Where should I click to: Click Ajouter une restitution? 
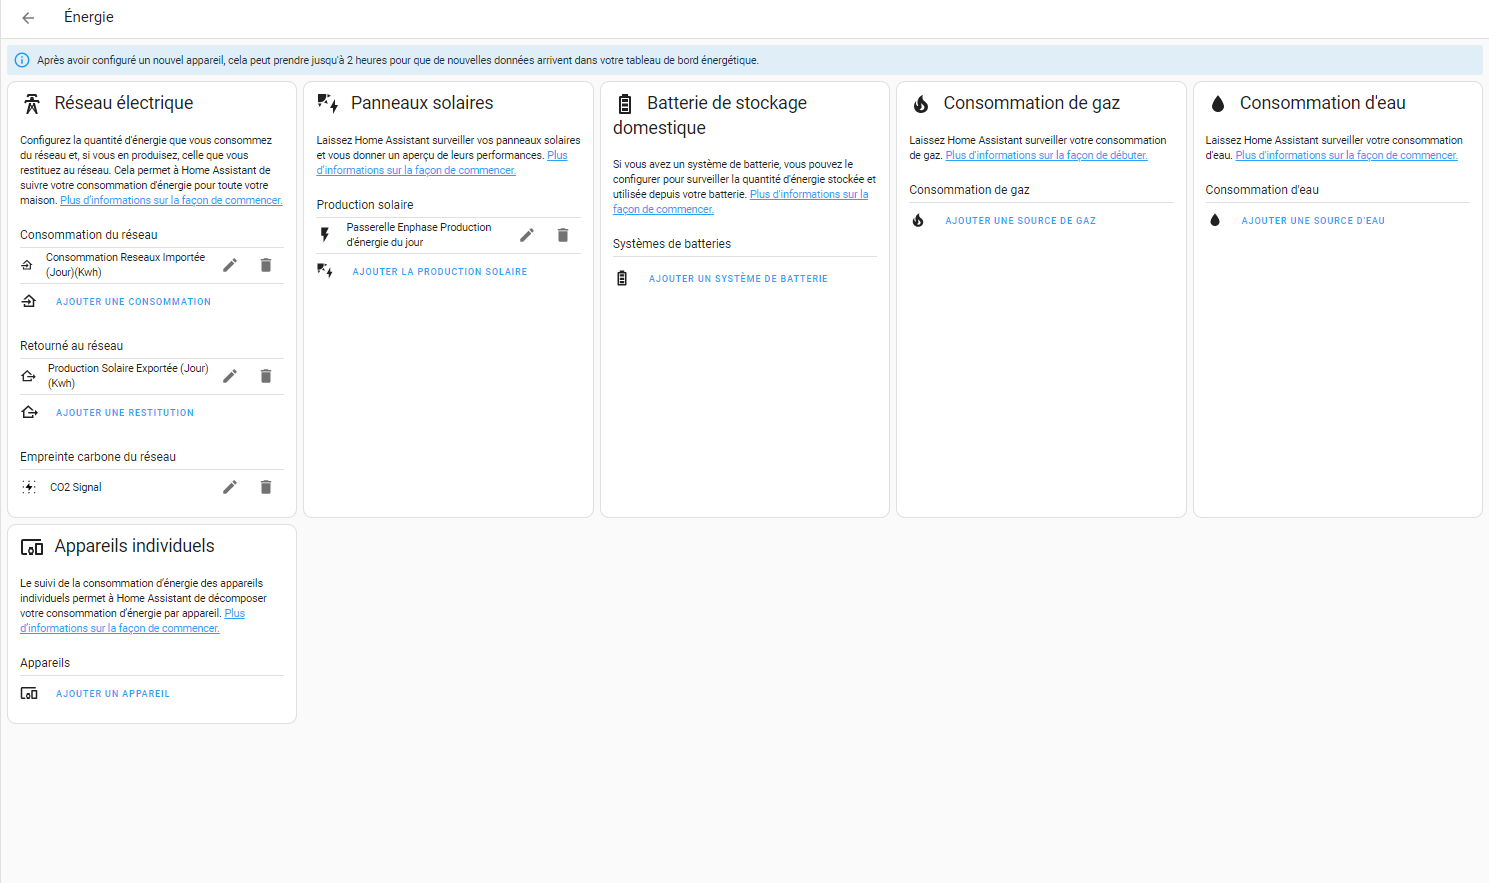tap(125, 413)
